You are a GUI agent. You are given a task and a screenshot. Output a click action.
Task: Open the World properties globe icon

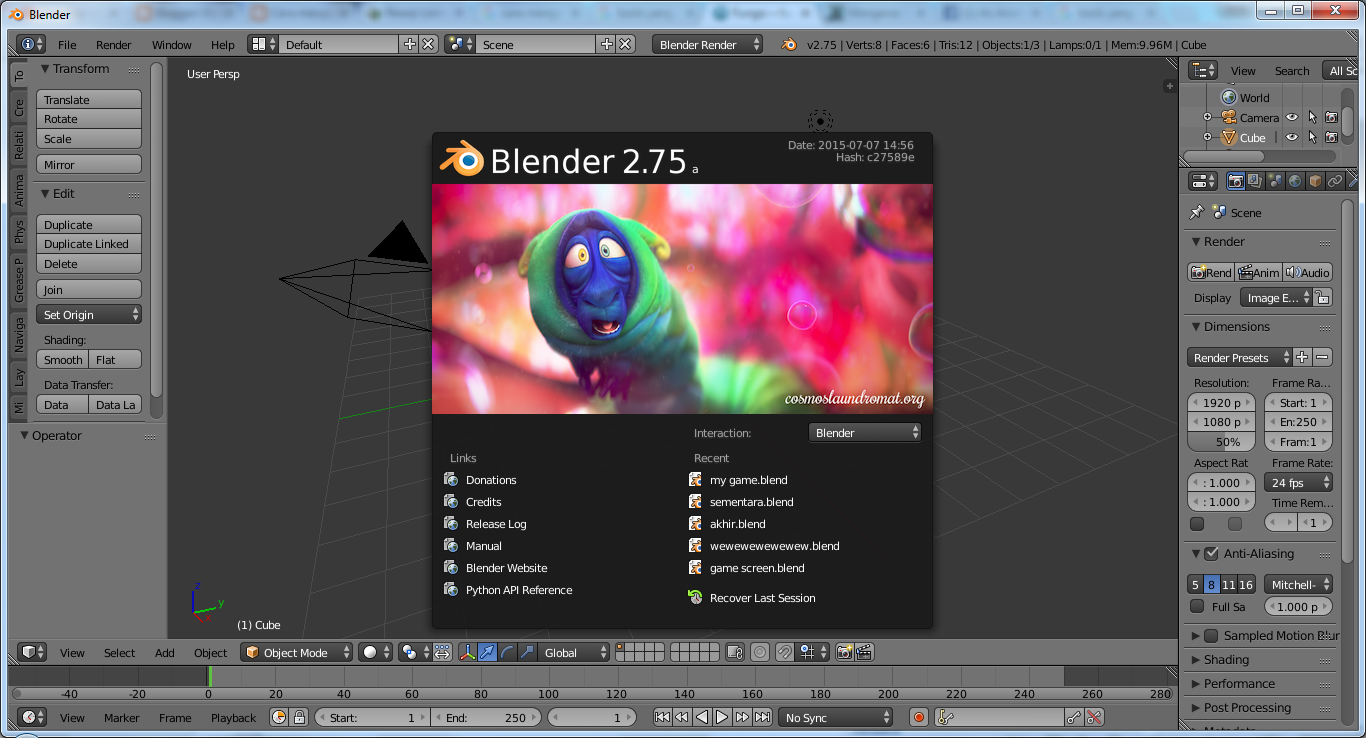1294,181
